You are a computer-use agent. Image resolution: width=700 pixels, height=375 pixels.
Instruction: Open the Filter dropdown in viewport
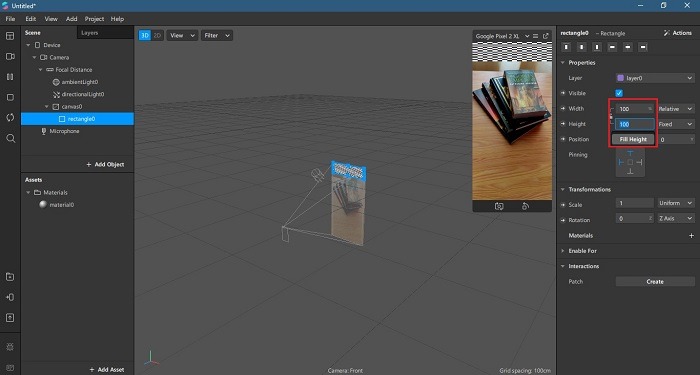(x=217, y=36)
